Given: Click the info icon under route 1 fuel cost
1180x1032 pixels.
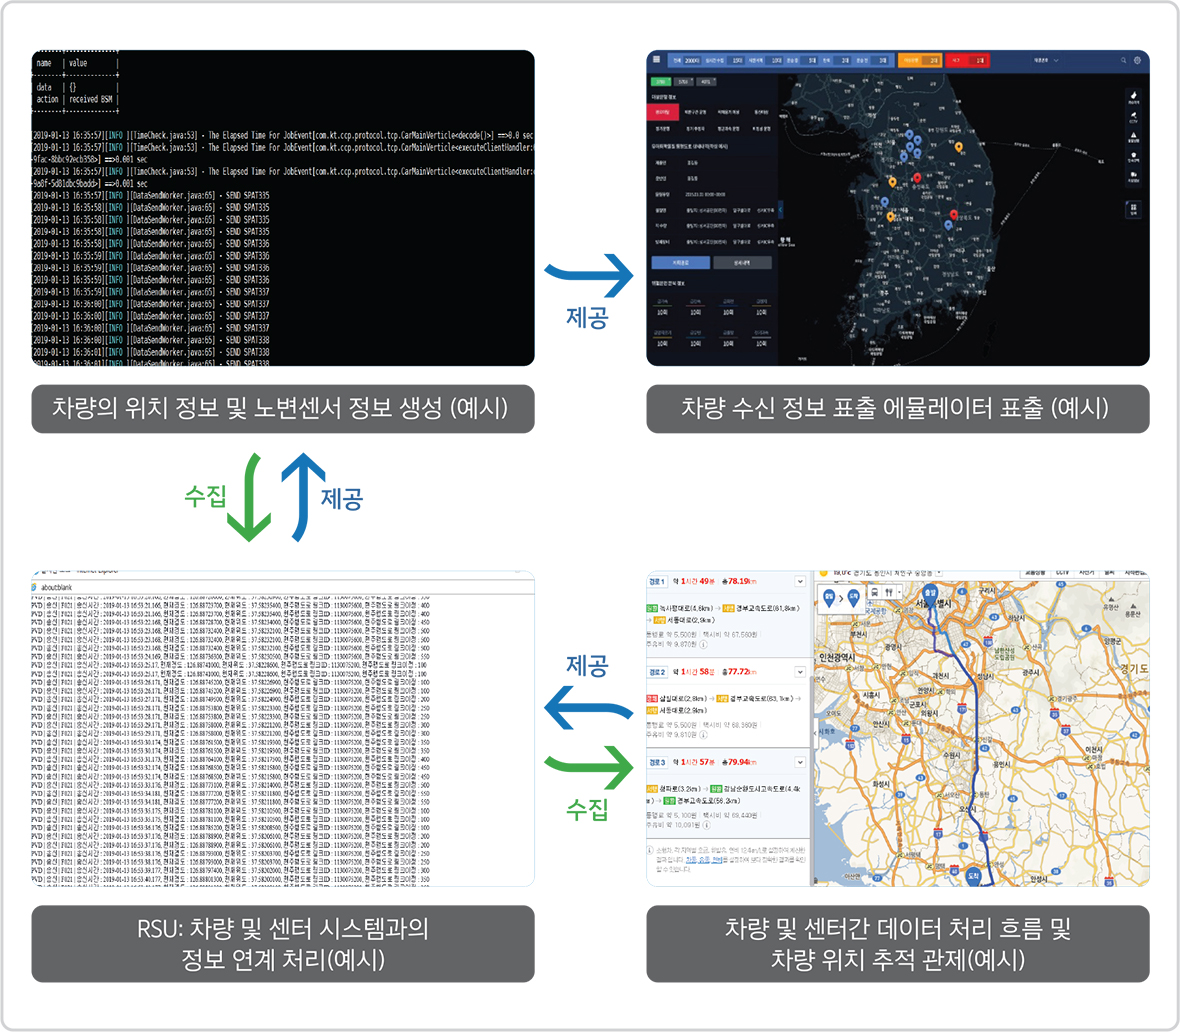Looking at the screenshot, I should 703,645.
